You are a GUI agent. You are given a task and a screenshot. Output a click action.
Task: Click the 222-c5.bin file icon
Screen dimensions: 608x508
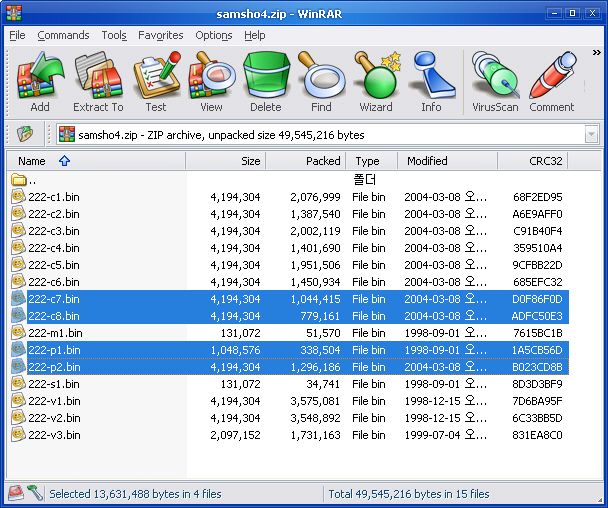(x=18, y=264)
